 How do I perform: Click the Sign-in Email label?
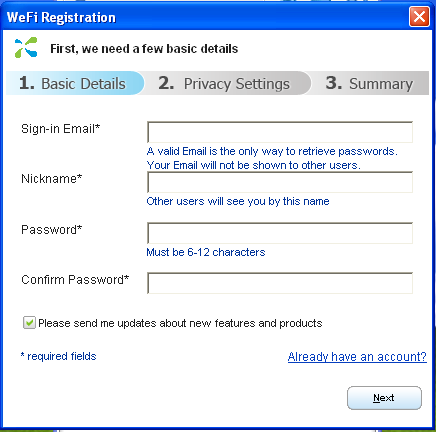(x=60, y=129)
